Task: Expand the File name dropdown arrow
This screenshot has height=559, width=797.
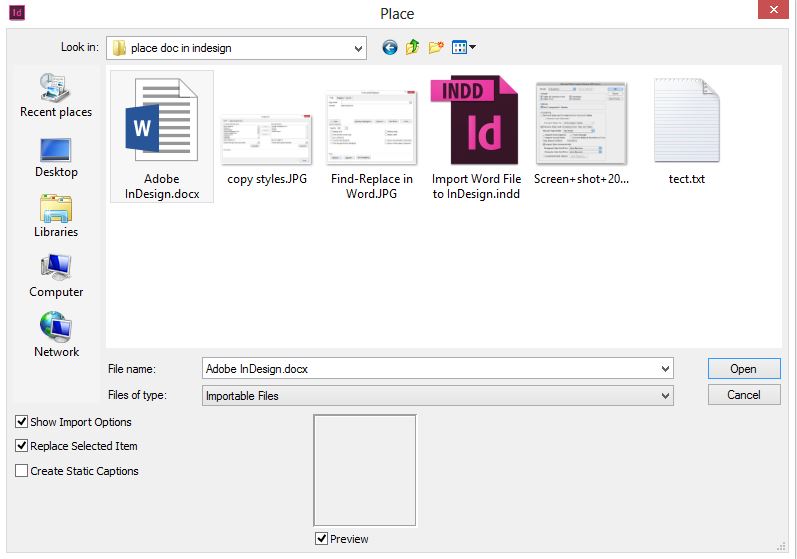Action: tap(665, 369)
